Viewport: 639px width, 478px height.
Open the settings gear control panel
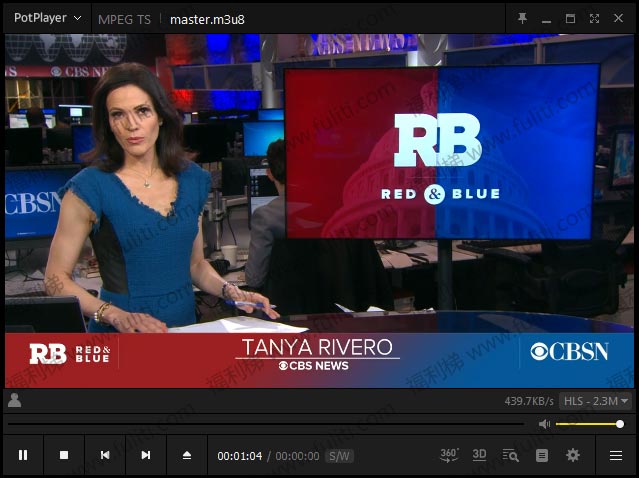[572, 455]
